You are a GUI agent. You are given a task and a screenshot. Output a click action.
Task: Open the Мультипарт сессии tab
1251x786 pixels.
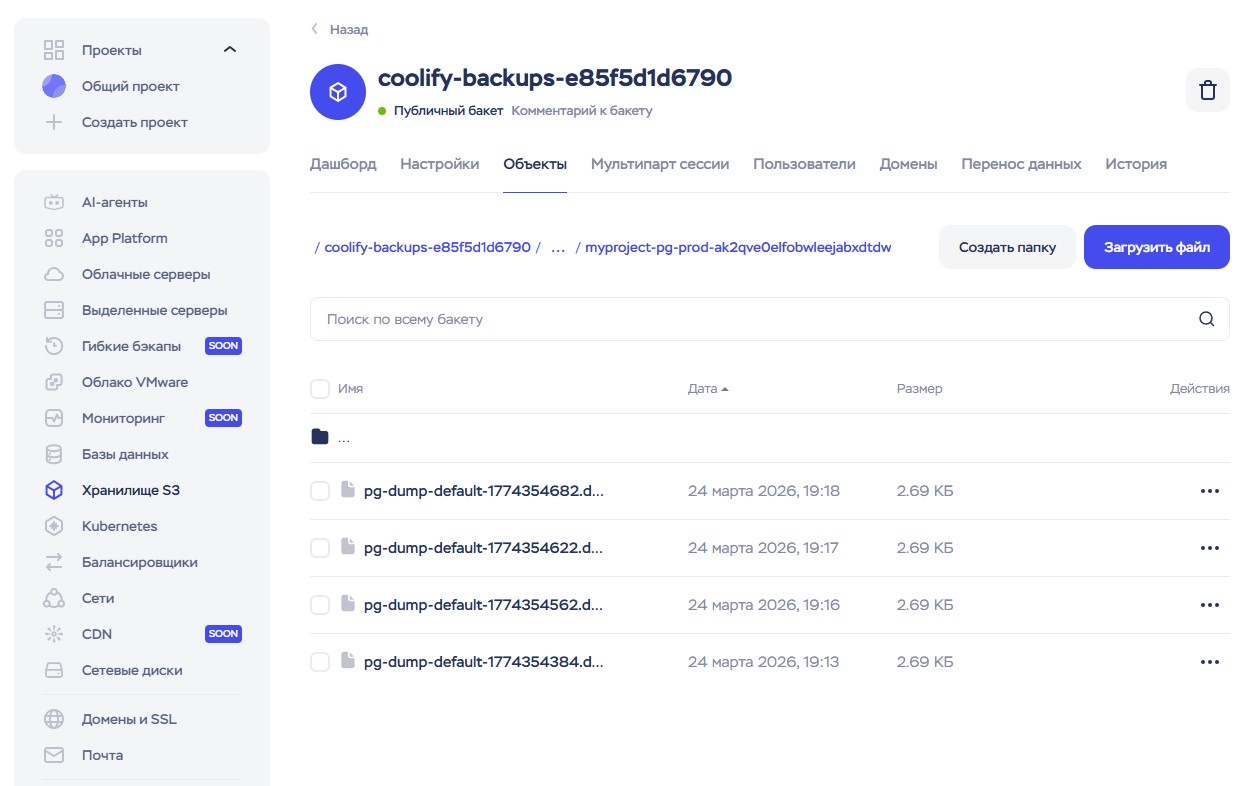pyautogui.click(x=660, y=164)
